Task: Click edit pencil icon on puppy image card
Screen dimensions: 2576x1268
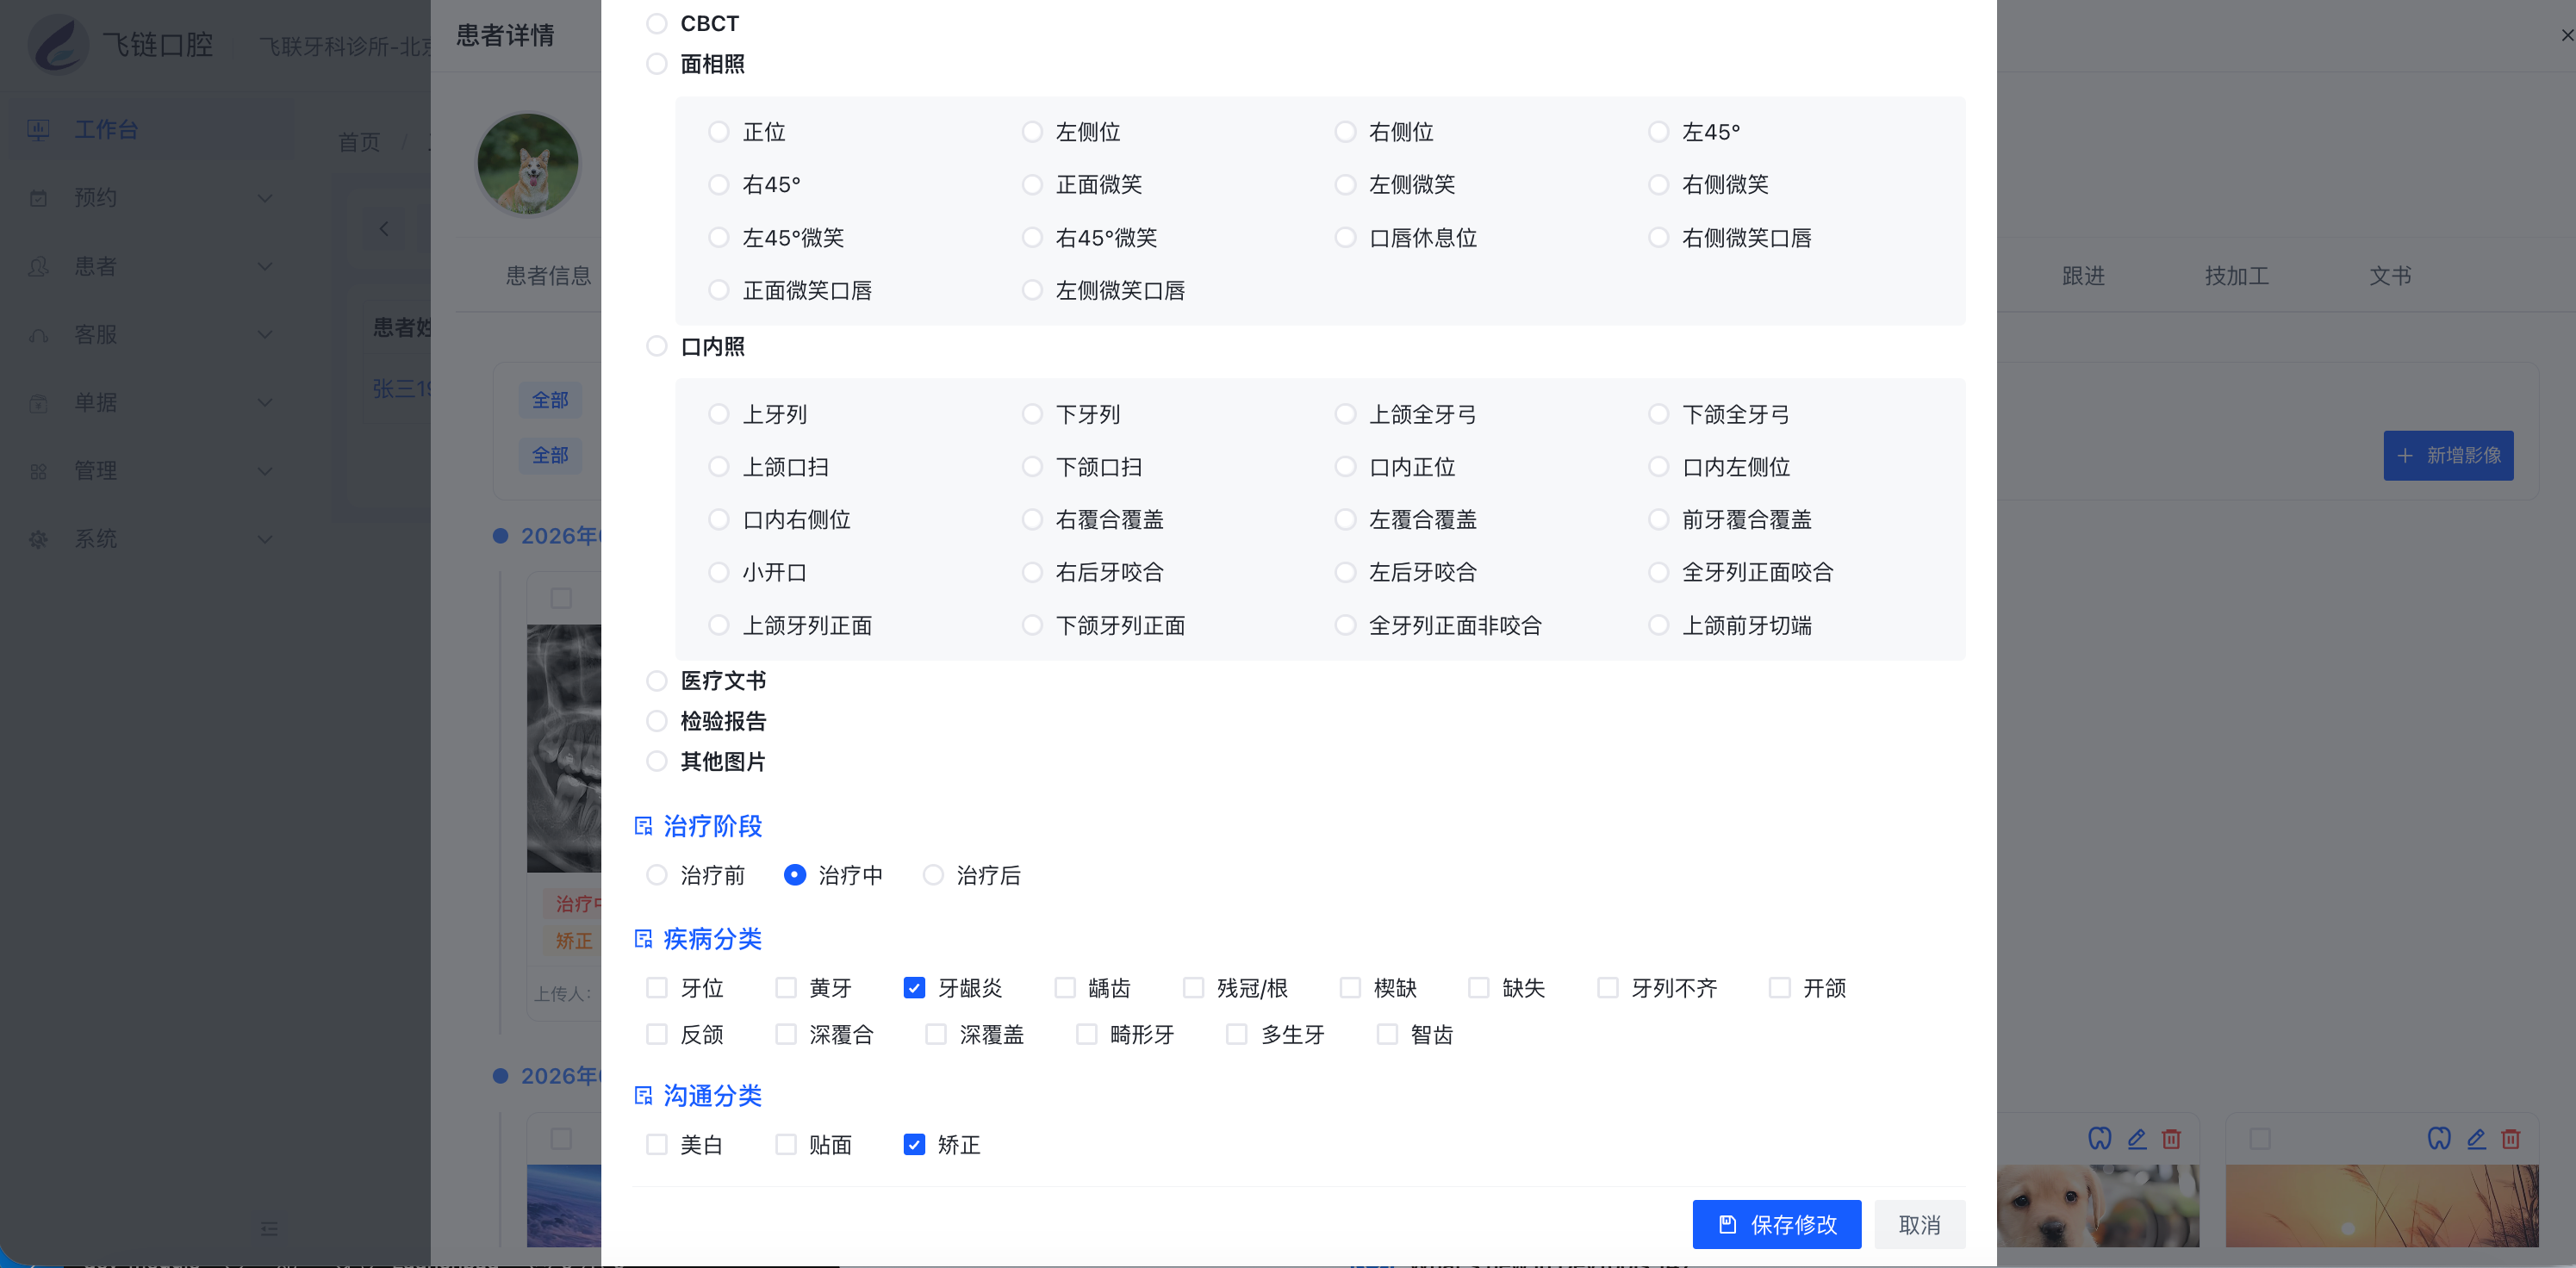Action: [x=2137, y=1138]
